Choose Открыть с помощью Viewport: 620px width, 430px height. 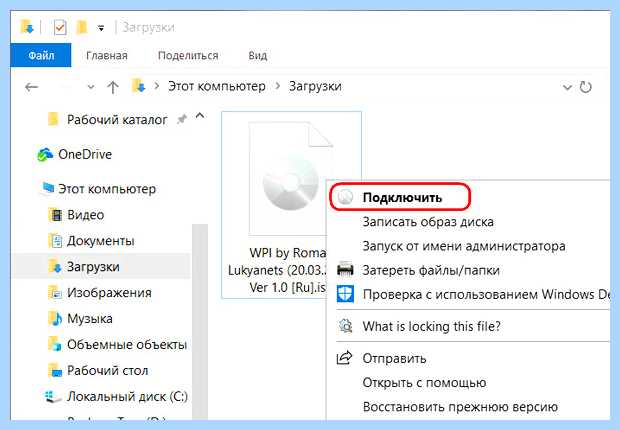[x=424, y=383]
